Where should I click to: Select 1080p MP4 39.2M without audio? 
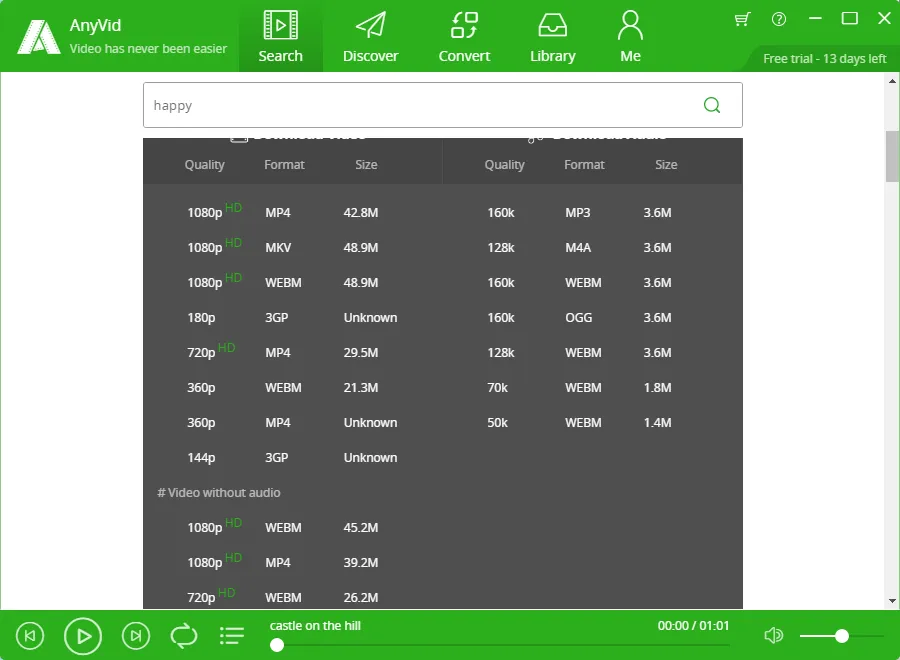(x=293, y=562)
